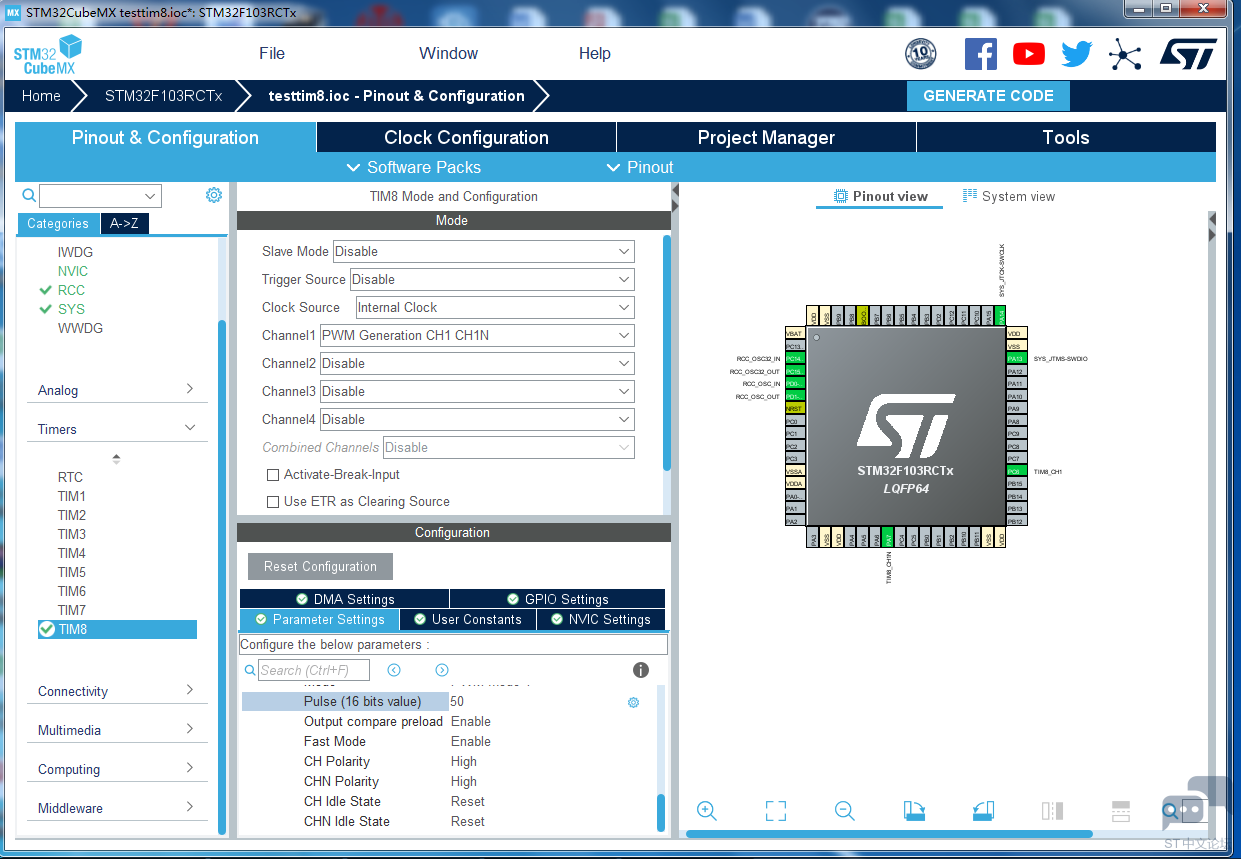Viewport: 1241px width, 859px height.
Task: Switch to the System view tab
Action: (x=1009, y=196)
